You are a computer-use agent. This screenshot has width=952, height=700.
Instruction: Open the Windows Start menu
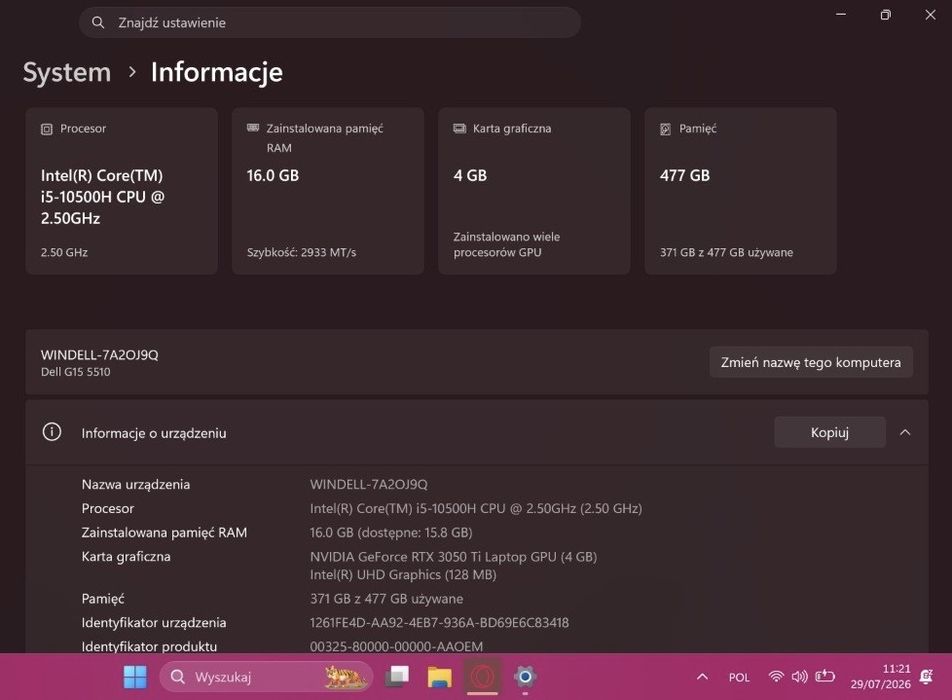pyautogui.click(x=135, y=676)
